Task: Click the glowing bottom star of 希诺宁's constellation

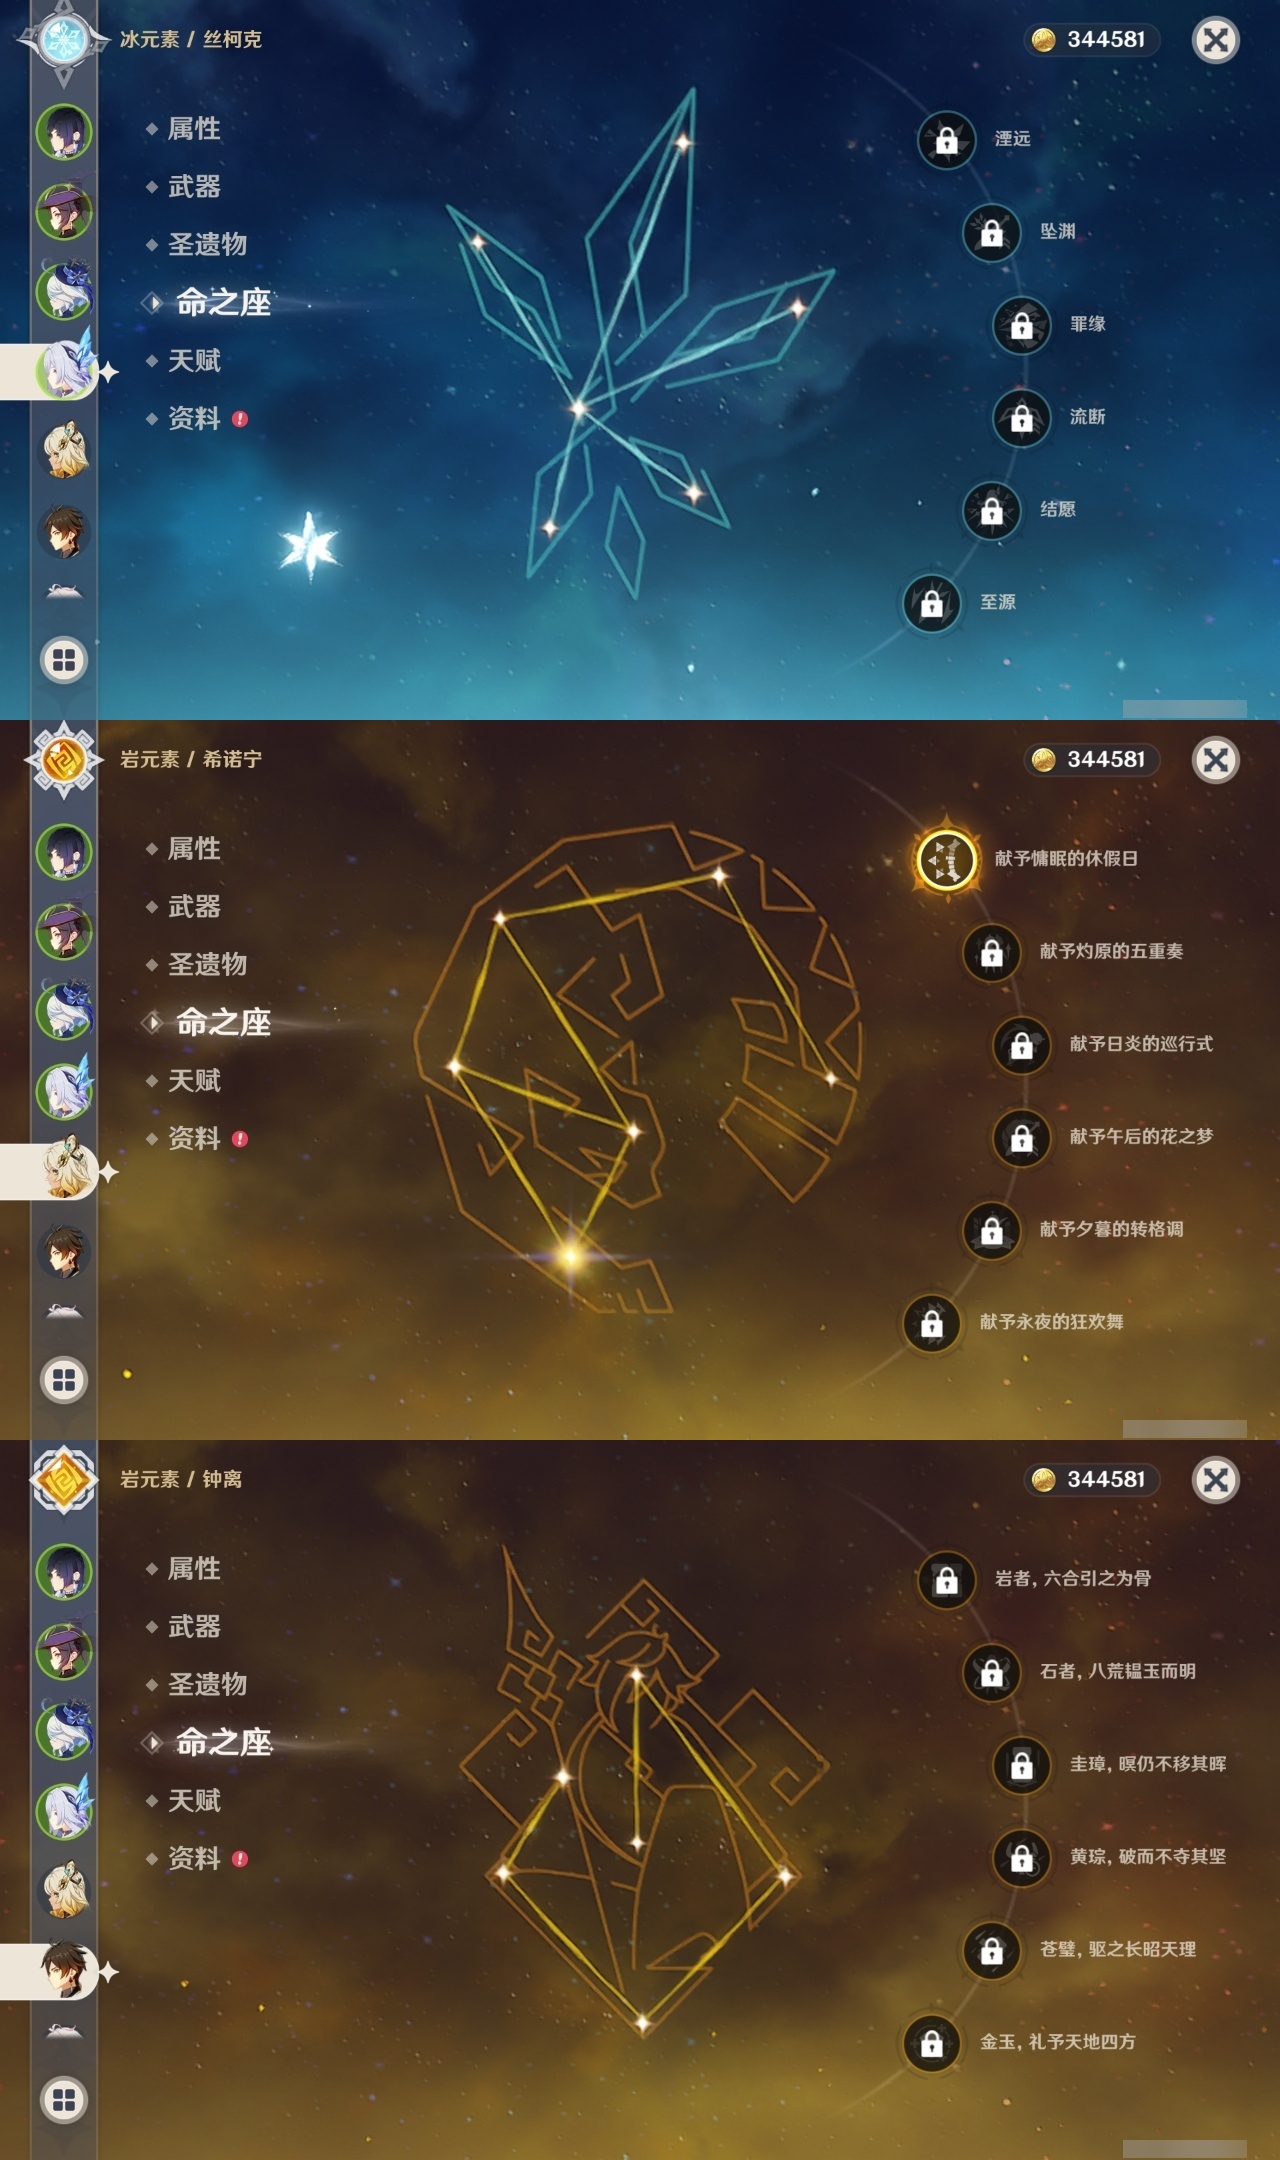Action: pos(570,1255)
